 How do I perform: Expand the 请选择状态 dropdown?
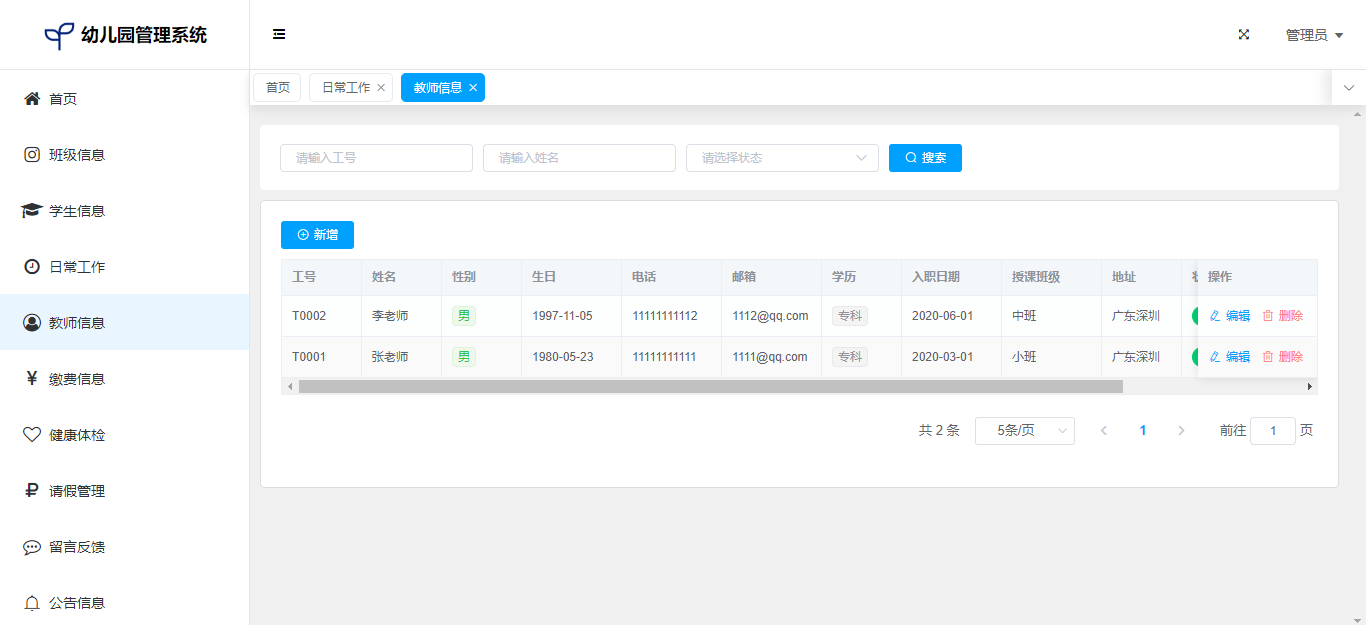pyautogui.click(x=781, y=158)
